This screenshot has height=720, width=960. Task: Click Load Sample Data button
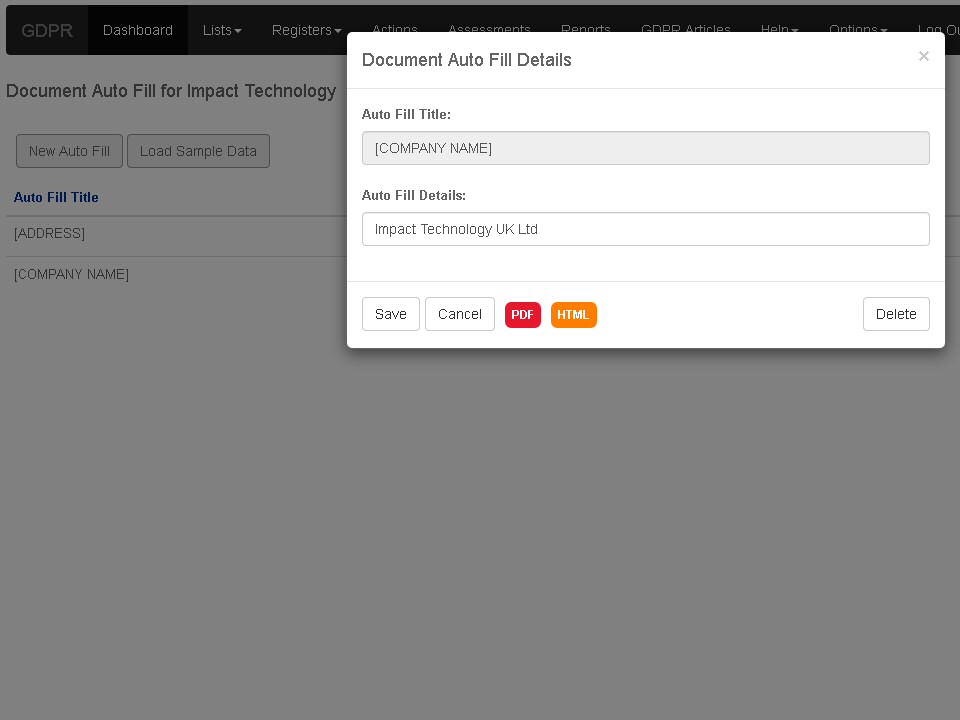198,151
